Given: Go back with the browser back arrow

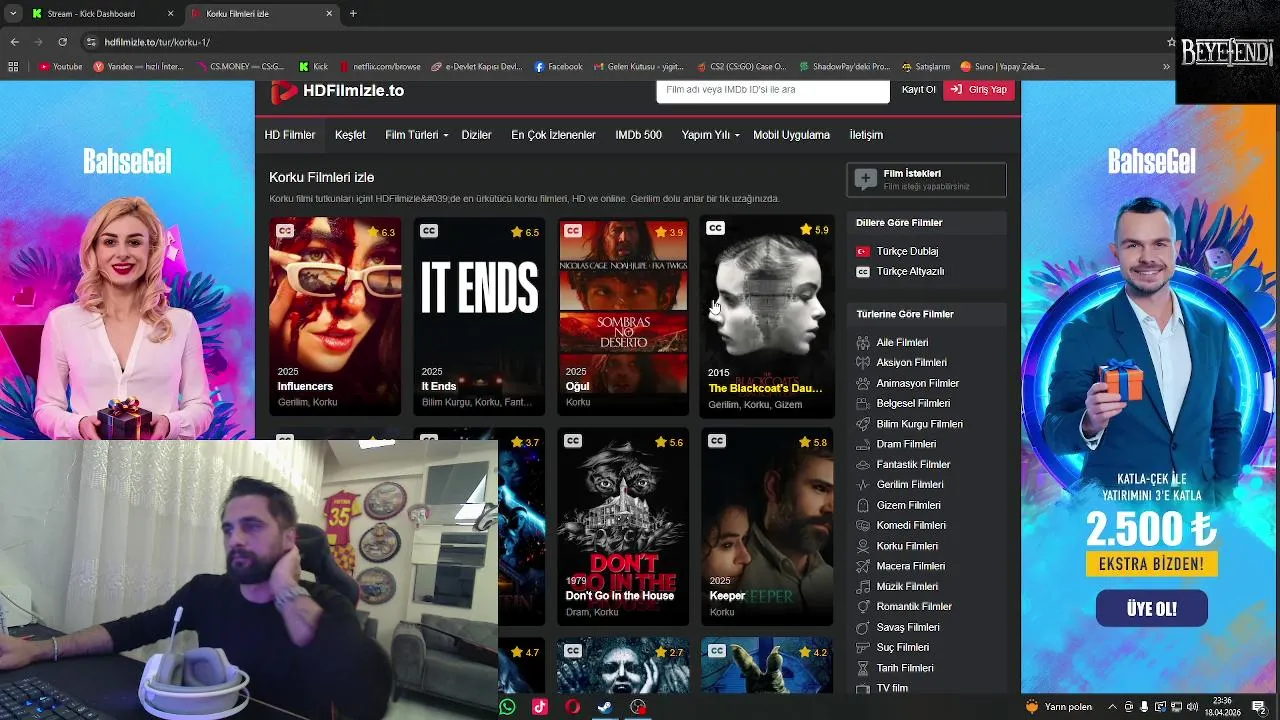Looking at the screenshot, I should (x=14, y=42).
